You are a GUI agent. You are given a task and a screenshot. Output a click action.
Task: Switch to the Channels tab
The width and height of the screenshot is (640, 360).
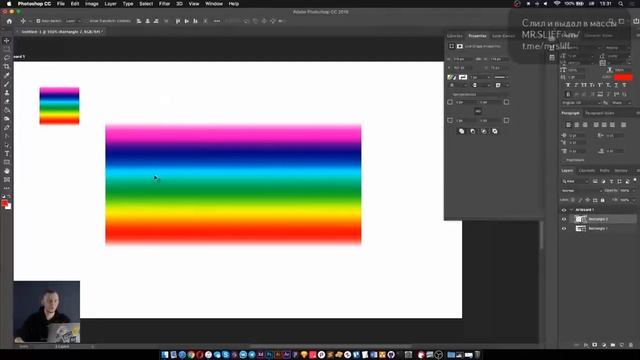[x=587, y=171]
